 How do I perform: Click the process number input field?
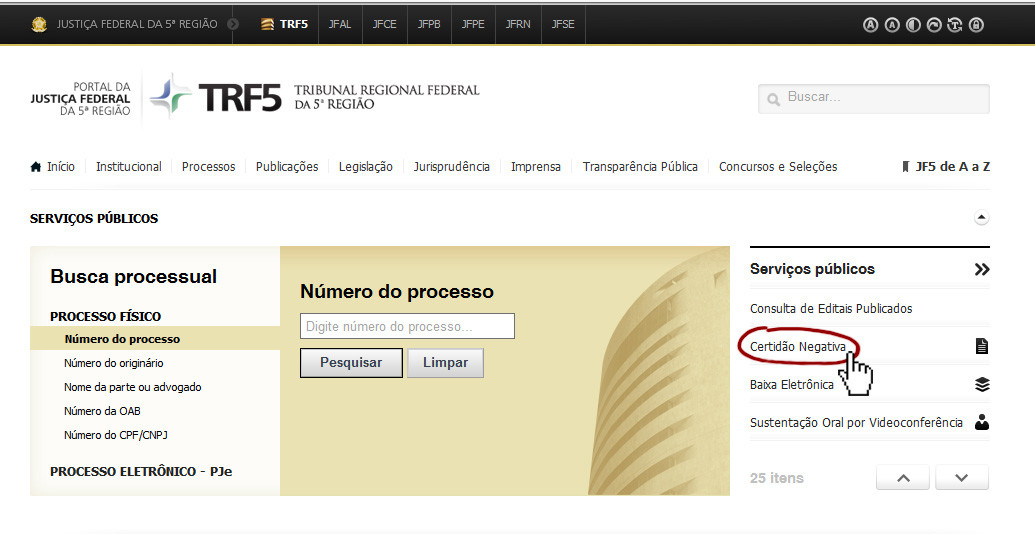[407, 326]
